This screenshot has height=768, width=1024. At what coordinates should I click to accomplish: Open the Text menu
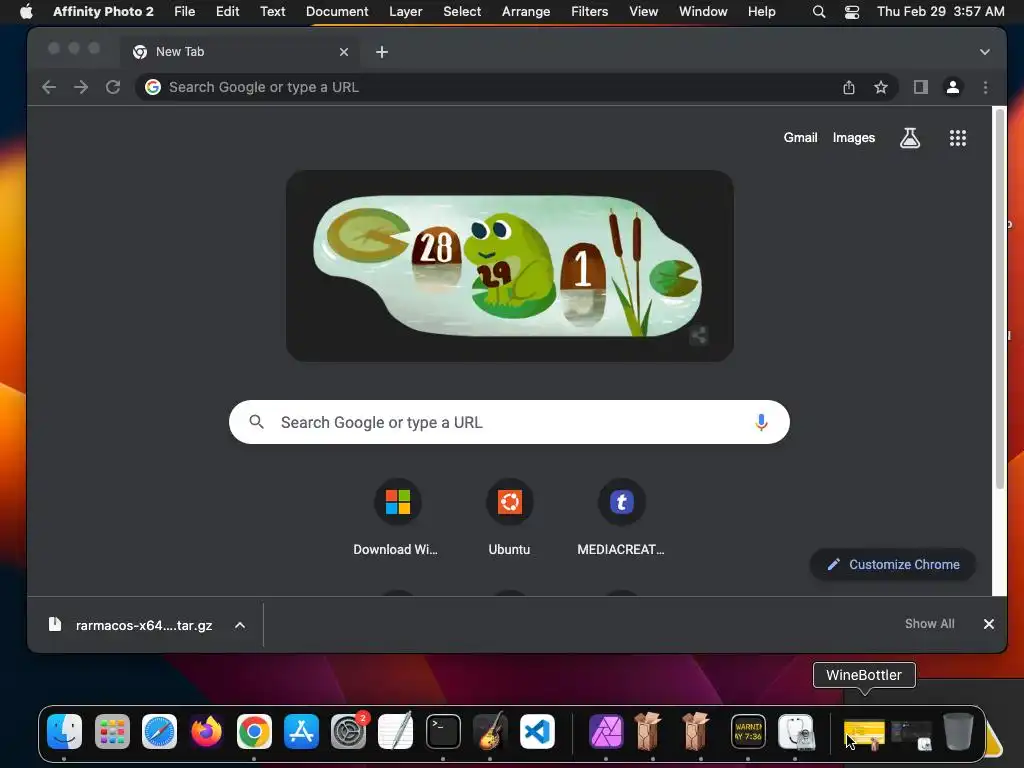click(x=272, y=11)
